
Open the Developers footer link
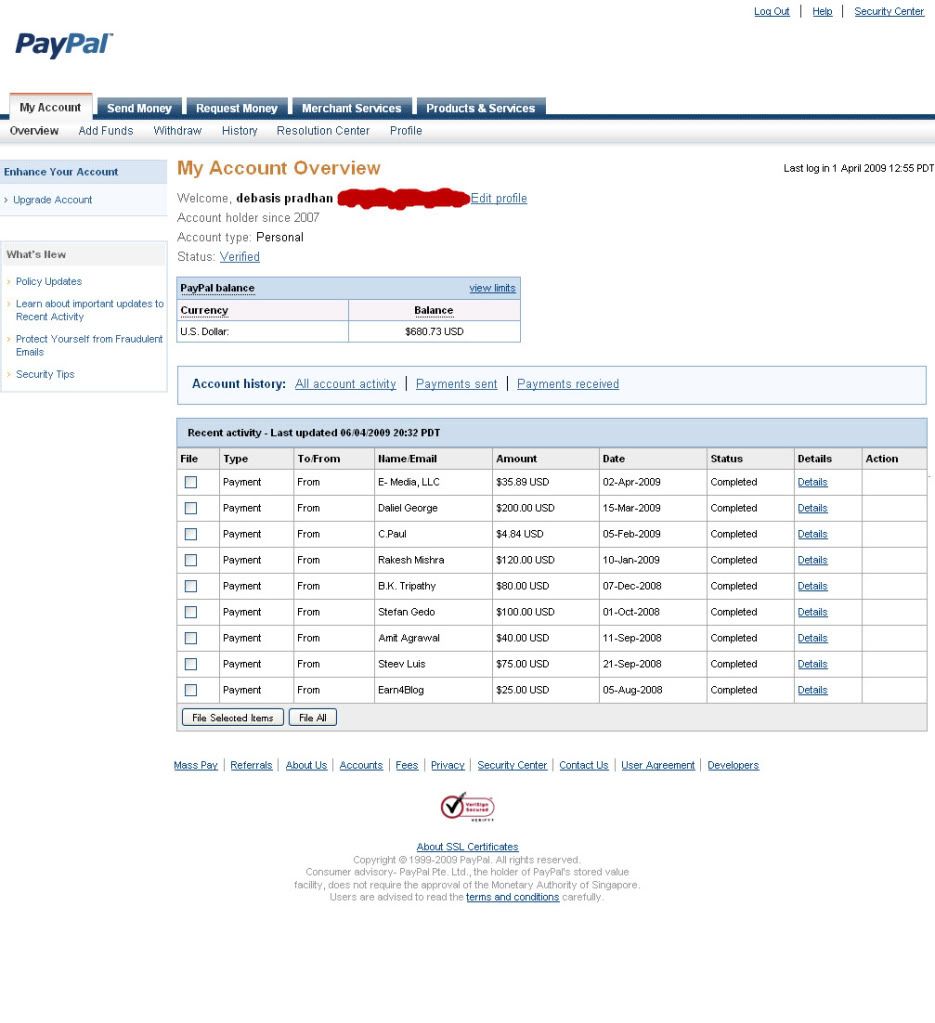tap(733, 765)
